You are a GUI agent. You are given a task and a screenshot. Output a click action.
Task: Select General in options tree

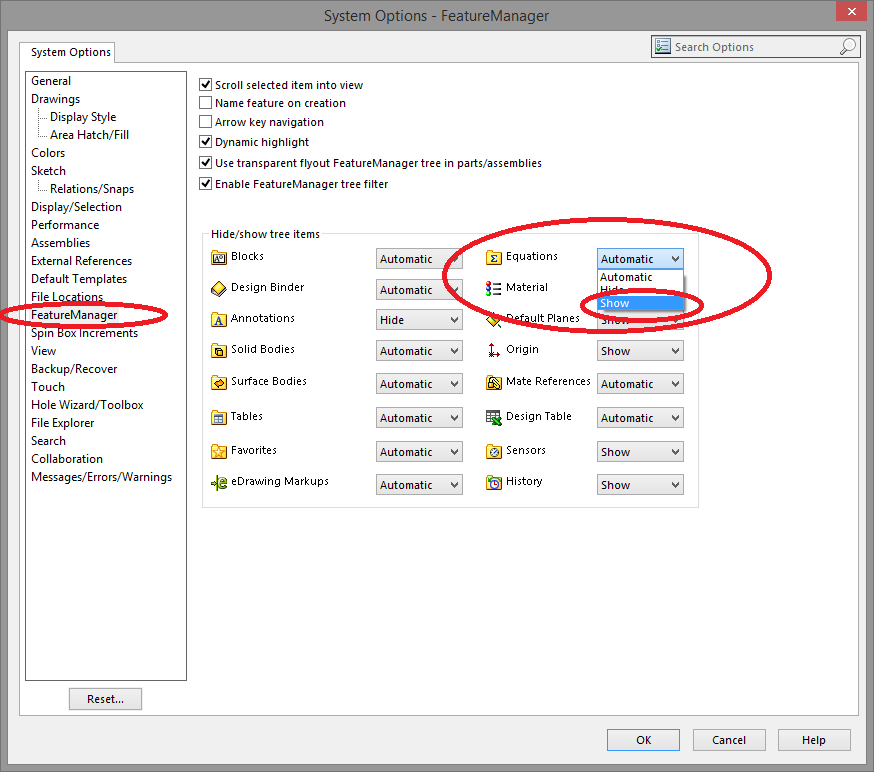[x=51, y=81]
